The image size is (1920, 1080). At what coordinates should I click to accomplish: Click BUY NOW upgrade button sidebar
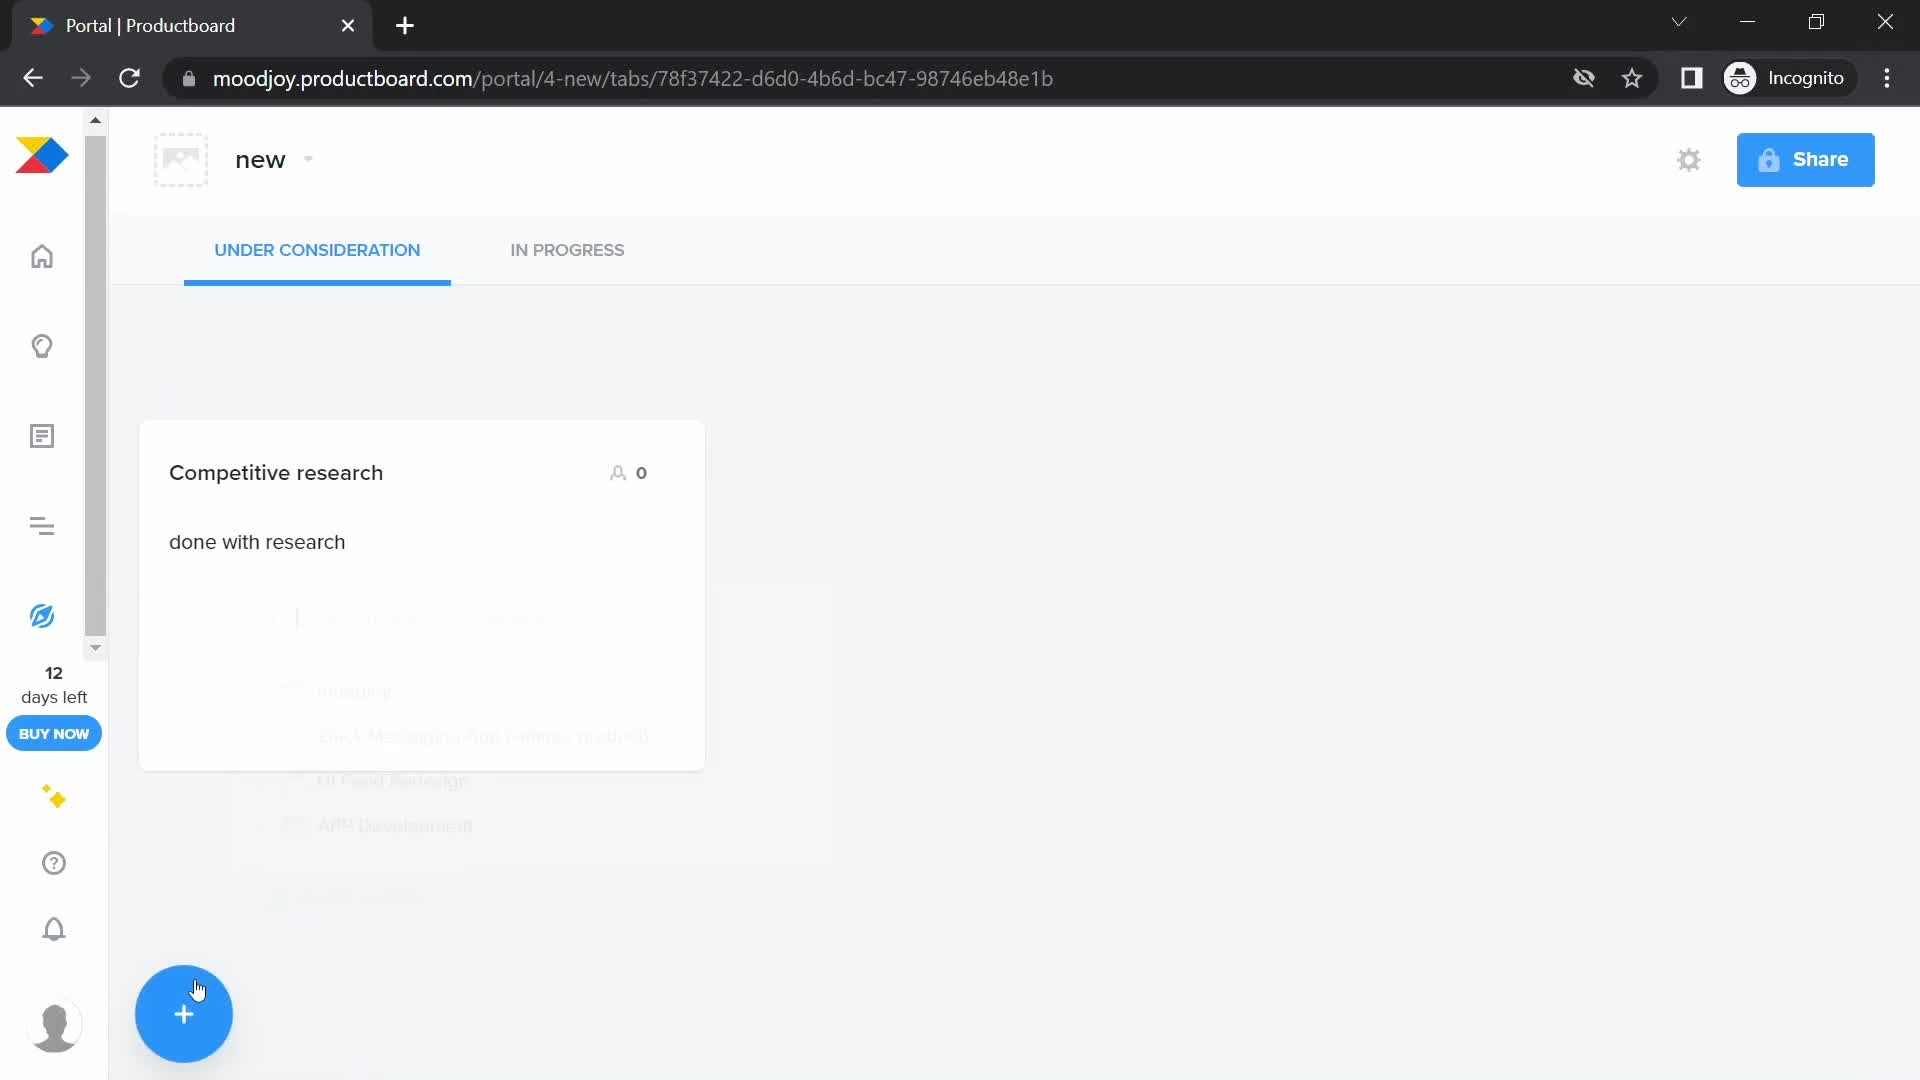[x=54, y=733]
